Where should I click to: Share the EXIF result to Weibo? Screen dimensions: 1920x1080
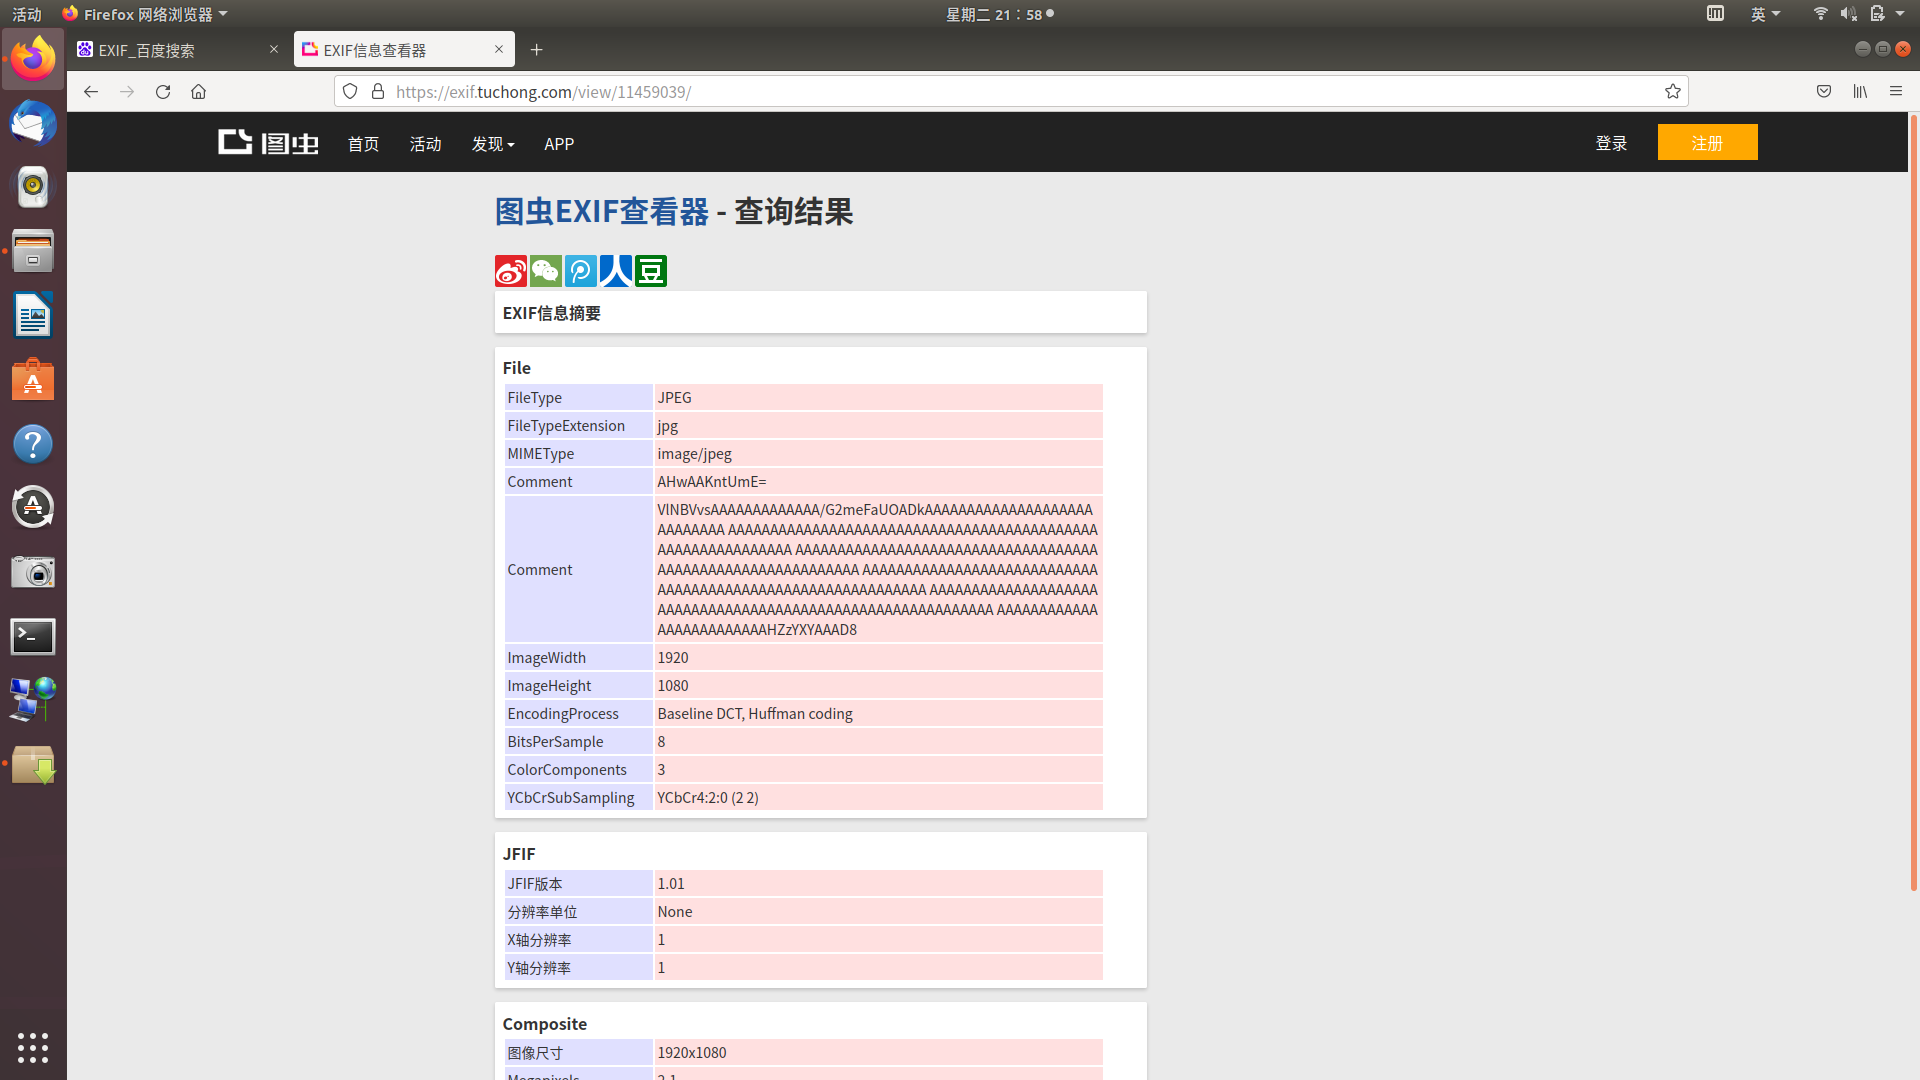[x=510, y=270]
